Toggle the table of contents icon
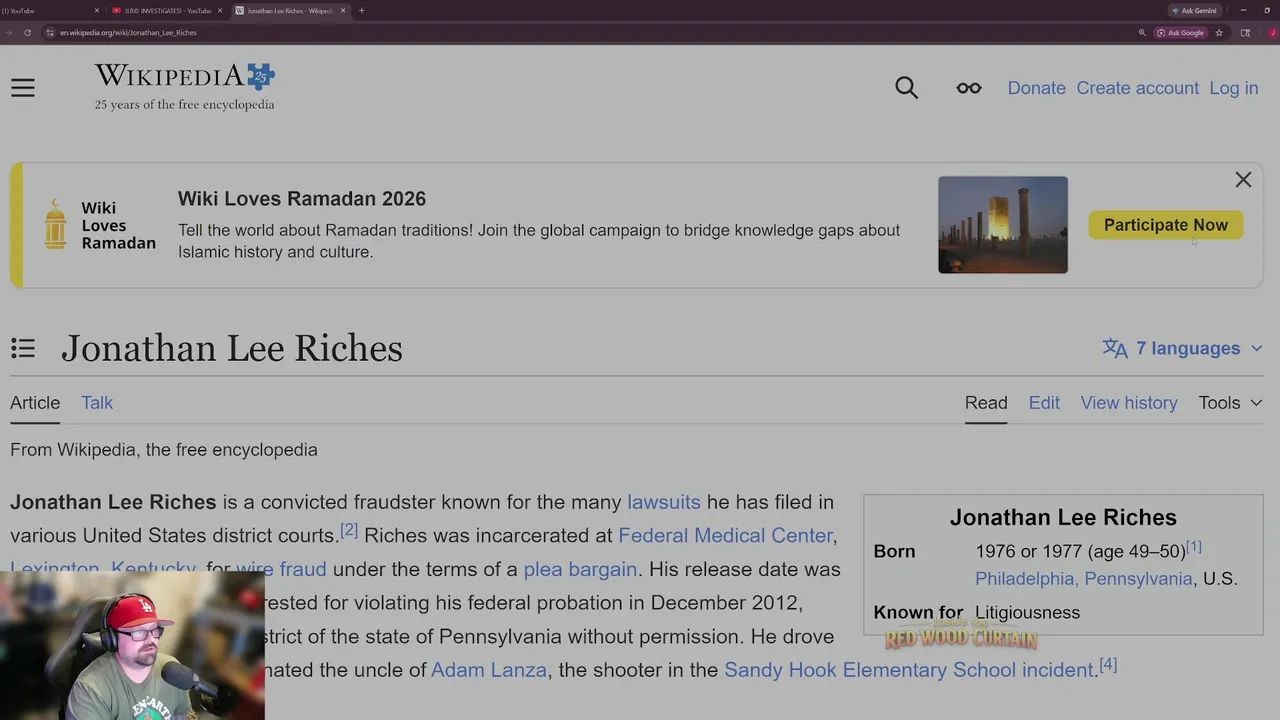The height and width of the screenshot is (720, 1280). 23,348
